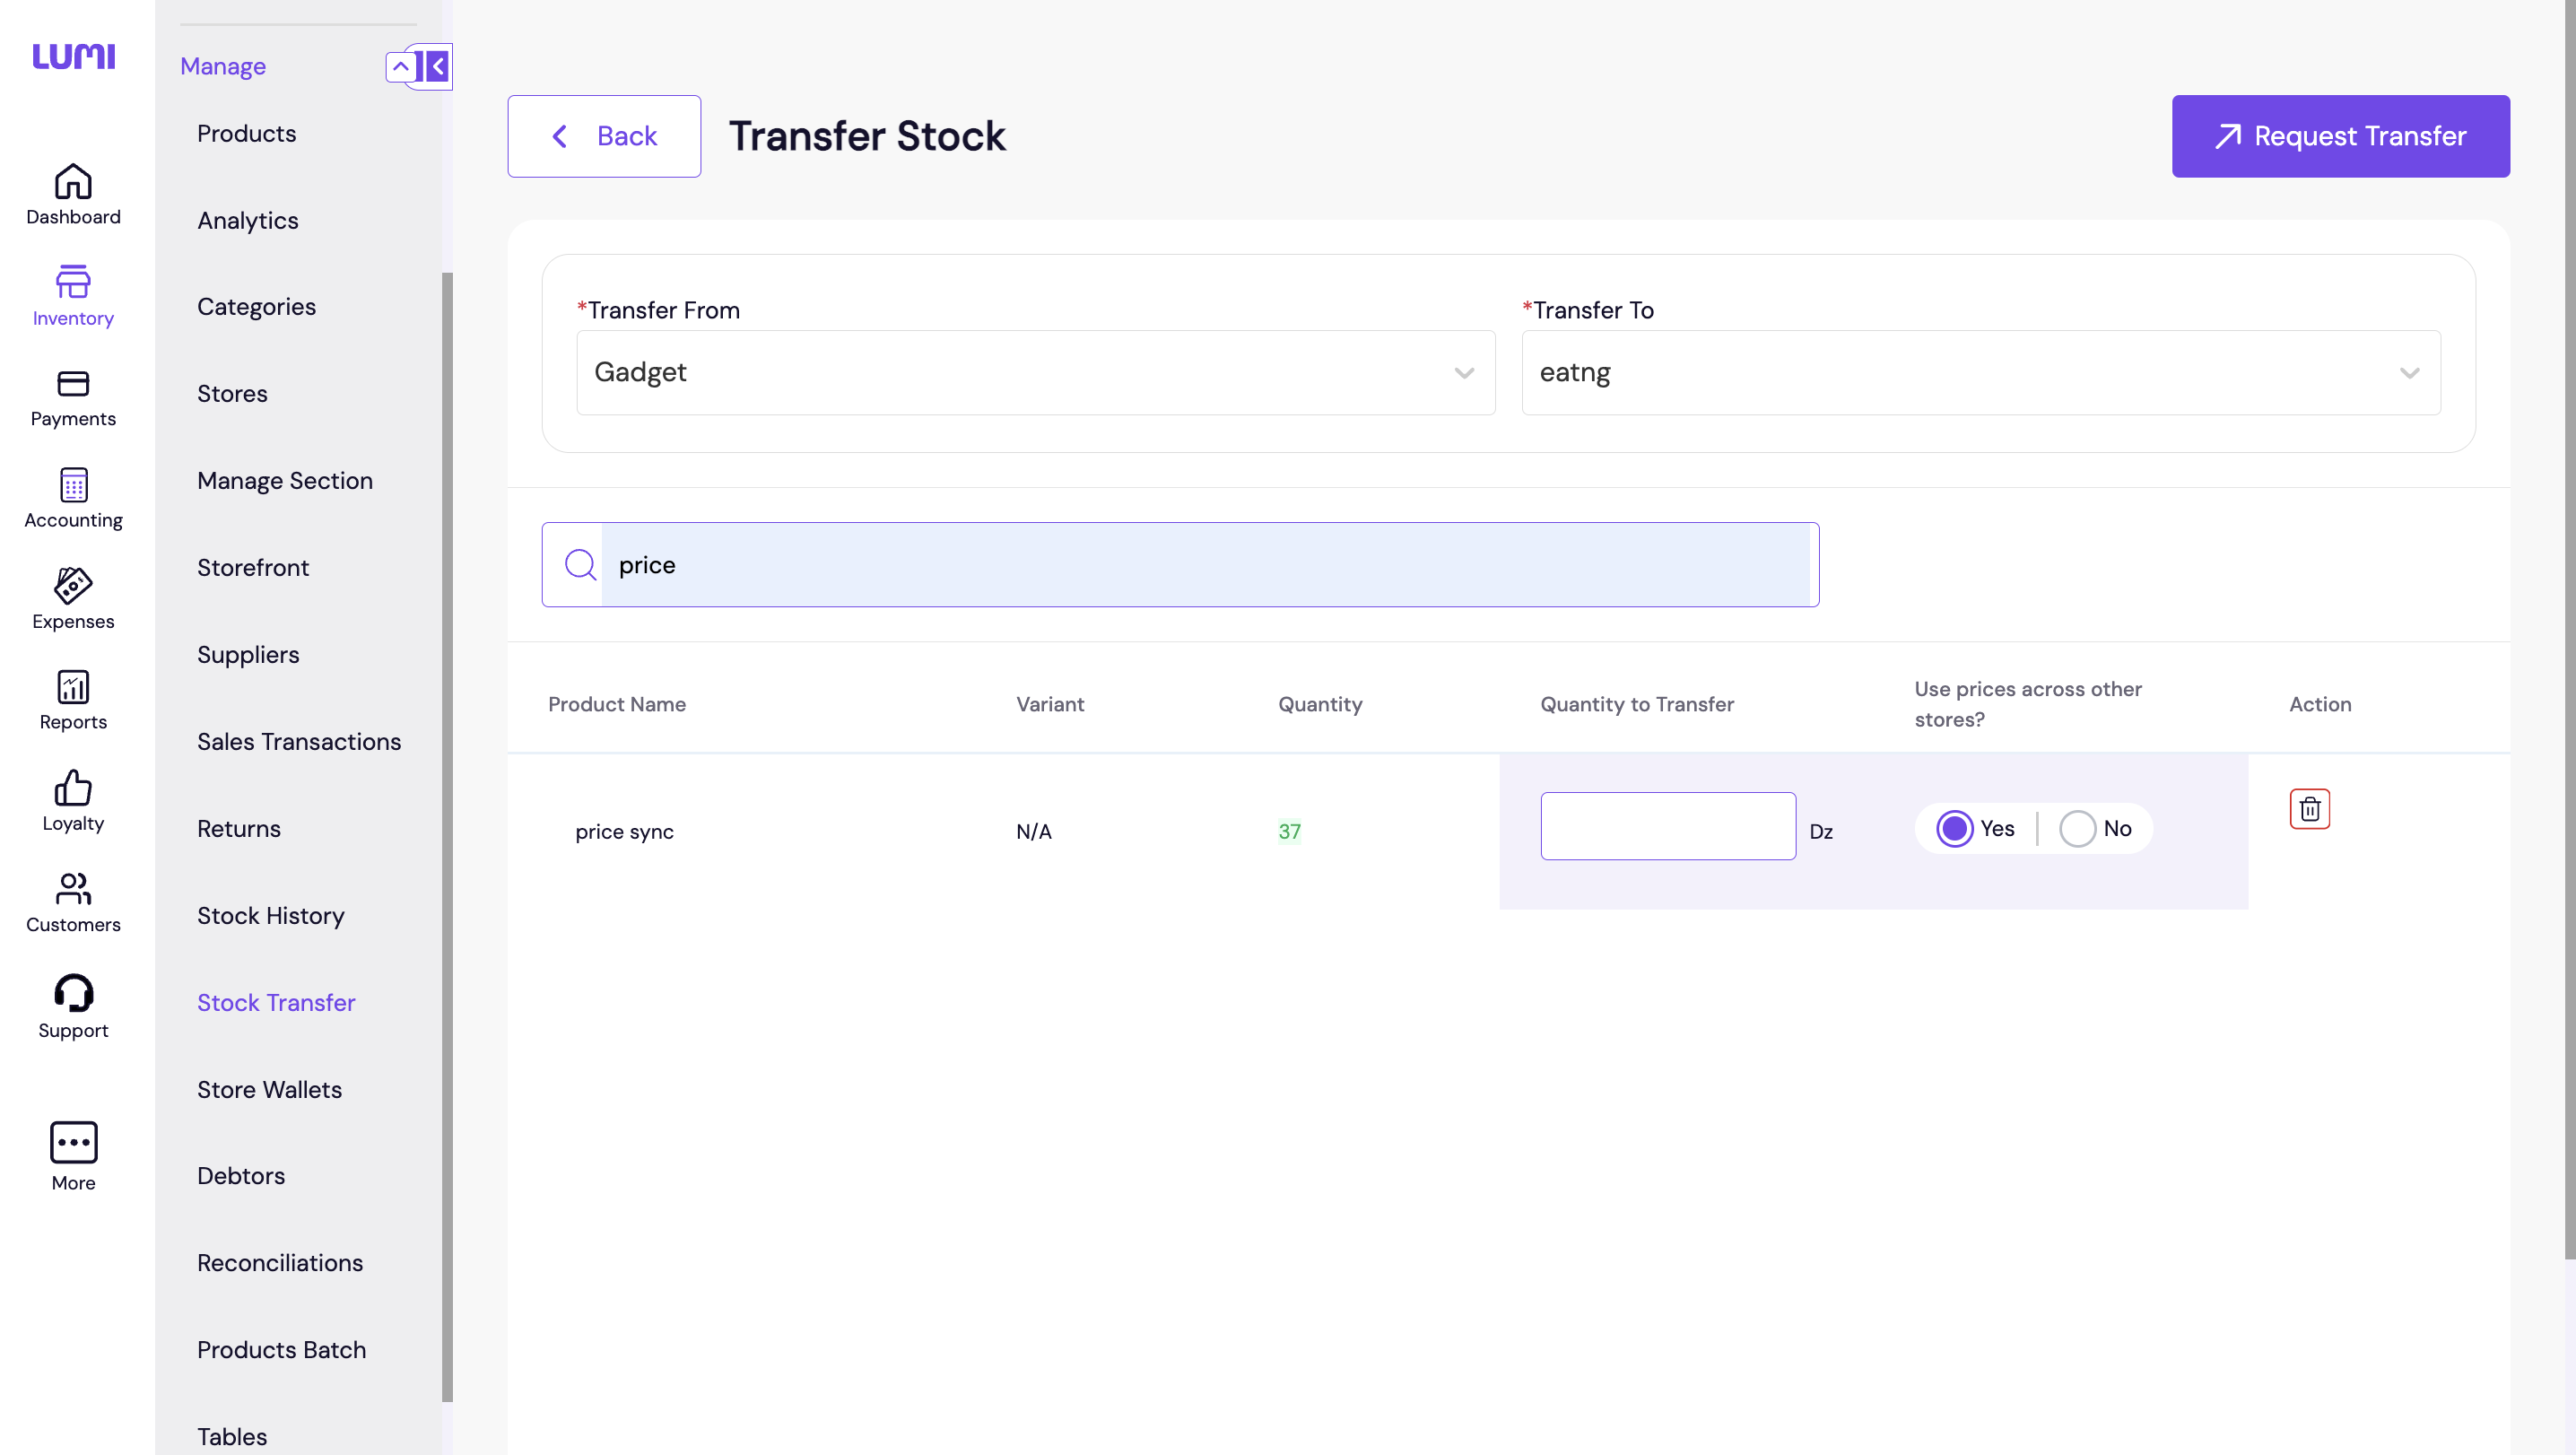
Task: Click the Payments card icon
Action: point(73,384)
